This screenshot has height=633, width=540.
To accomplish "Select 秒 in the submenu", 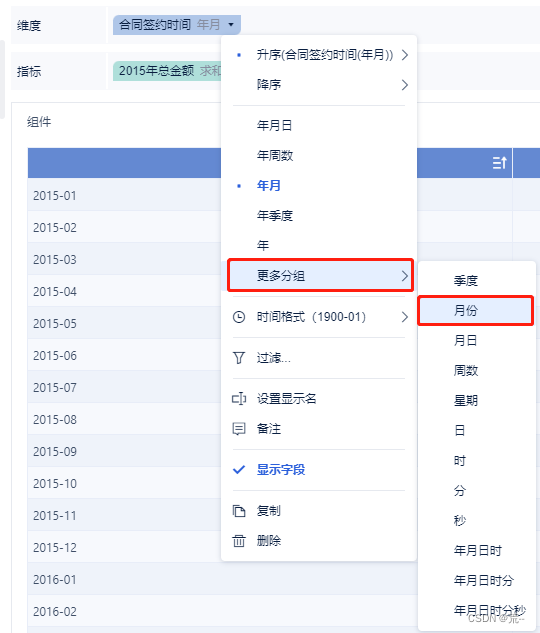I will tap(476, 521).
